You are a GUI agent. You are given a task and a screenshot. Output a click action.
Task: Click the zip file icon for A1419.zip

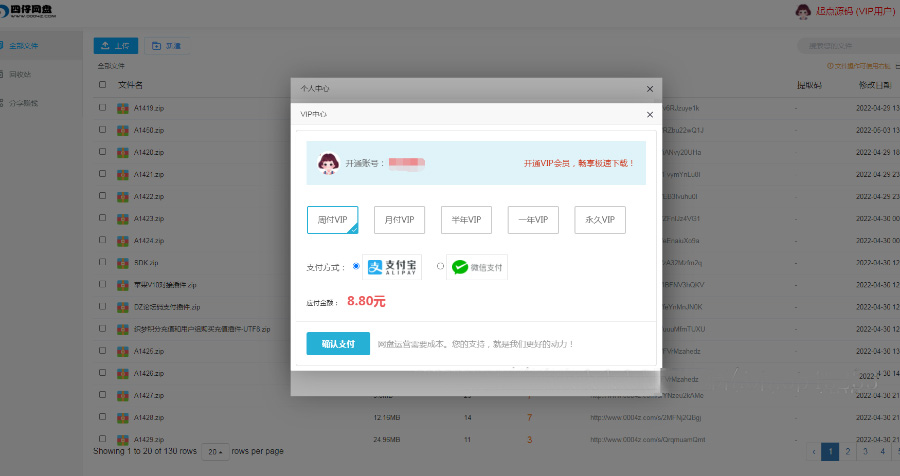[x=123, y=108]
